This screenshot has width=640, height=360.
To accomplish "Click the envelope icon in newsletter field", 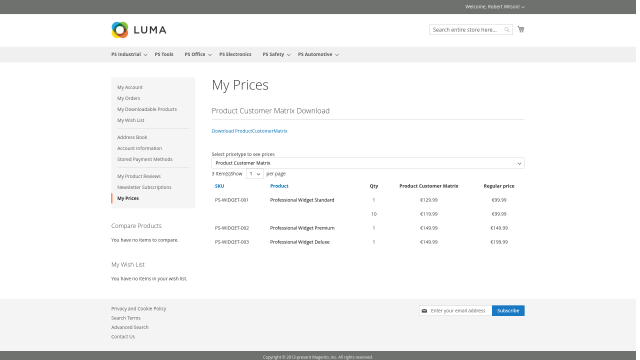I will [x=424, y=311].
